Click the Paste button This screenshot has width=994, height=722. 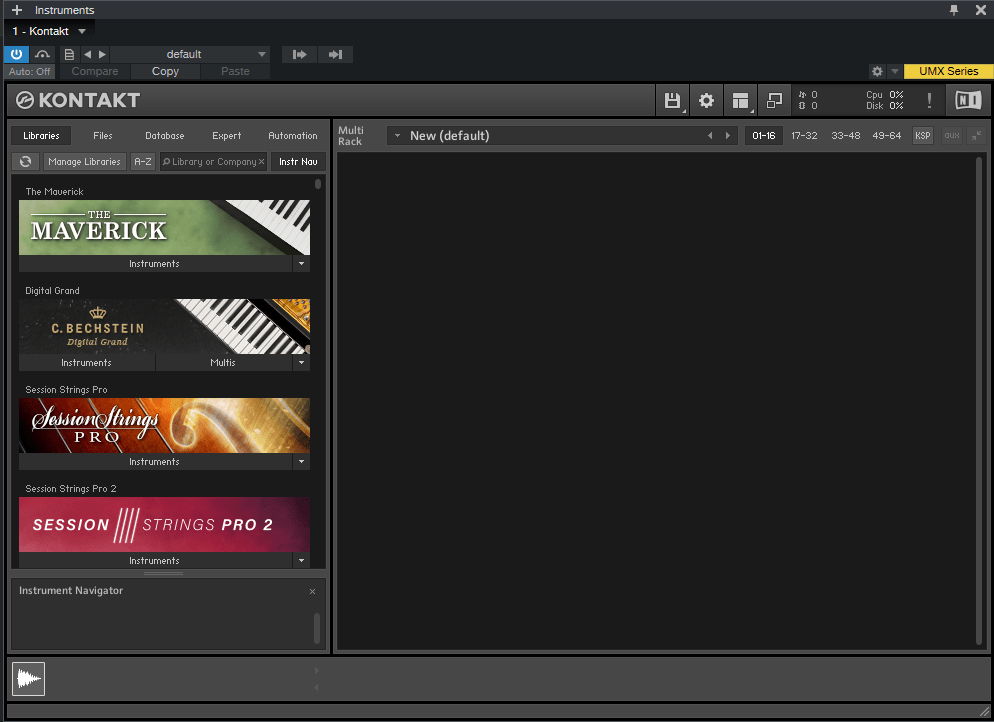pos(235,72)
